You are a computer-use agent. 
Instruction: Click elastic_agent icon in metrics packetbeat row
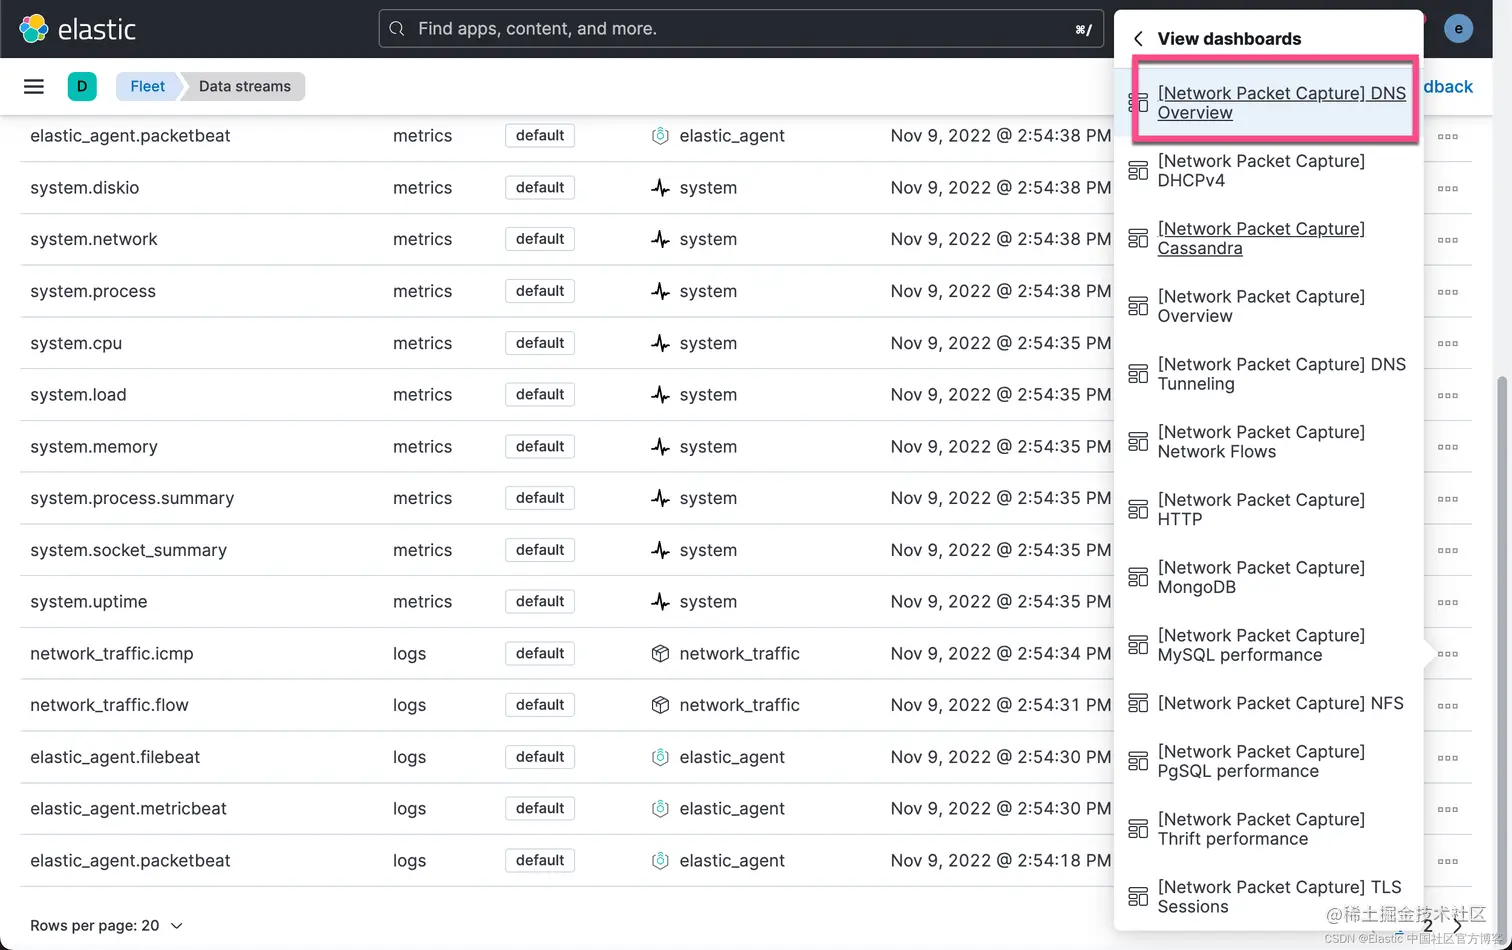pyautogui.click(x=660, y=136)
